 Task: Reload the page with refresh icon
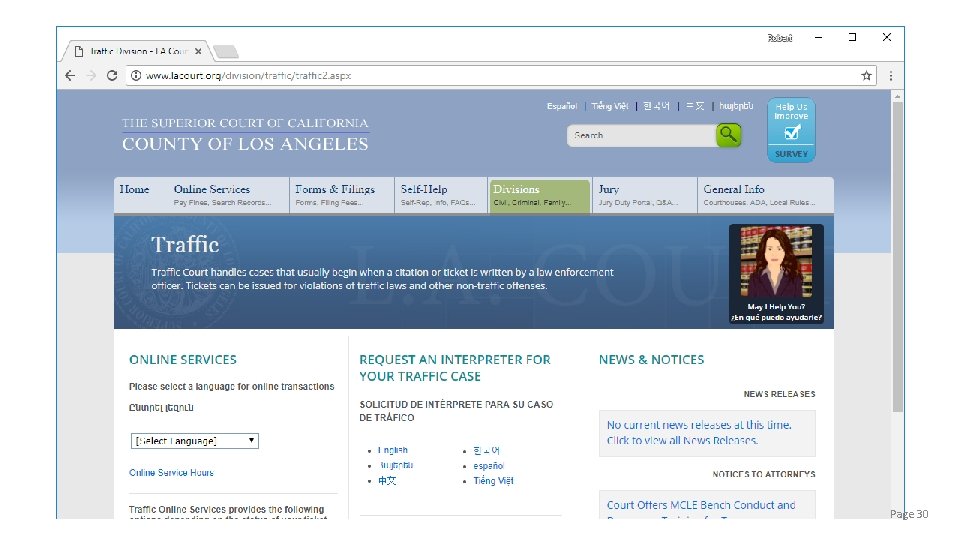[112, 75]
